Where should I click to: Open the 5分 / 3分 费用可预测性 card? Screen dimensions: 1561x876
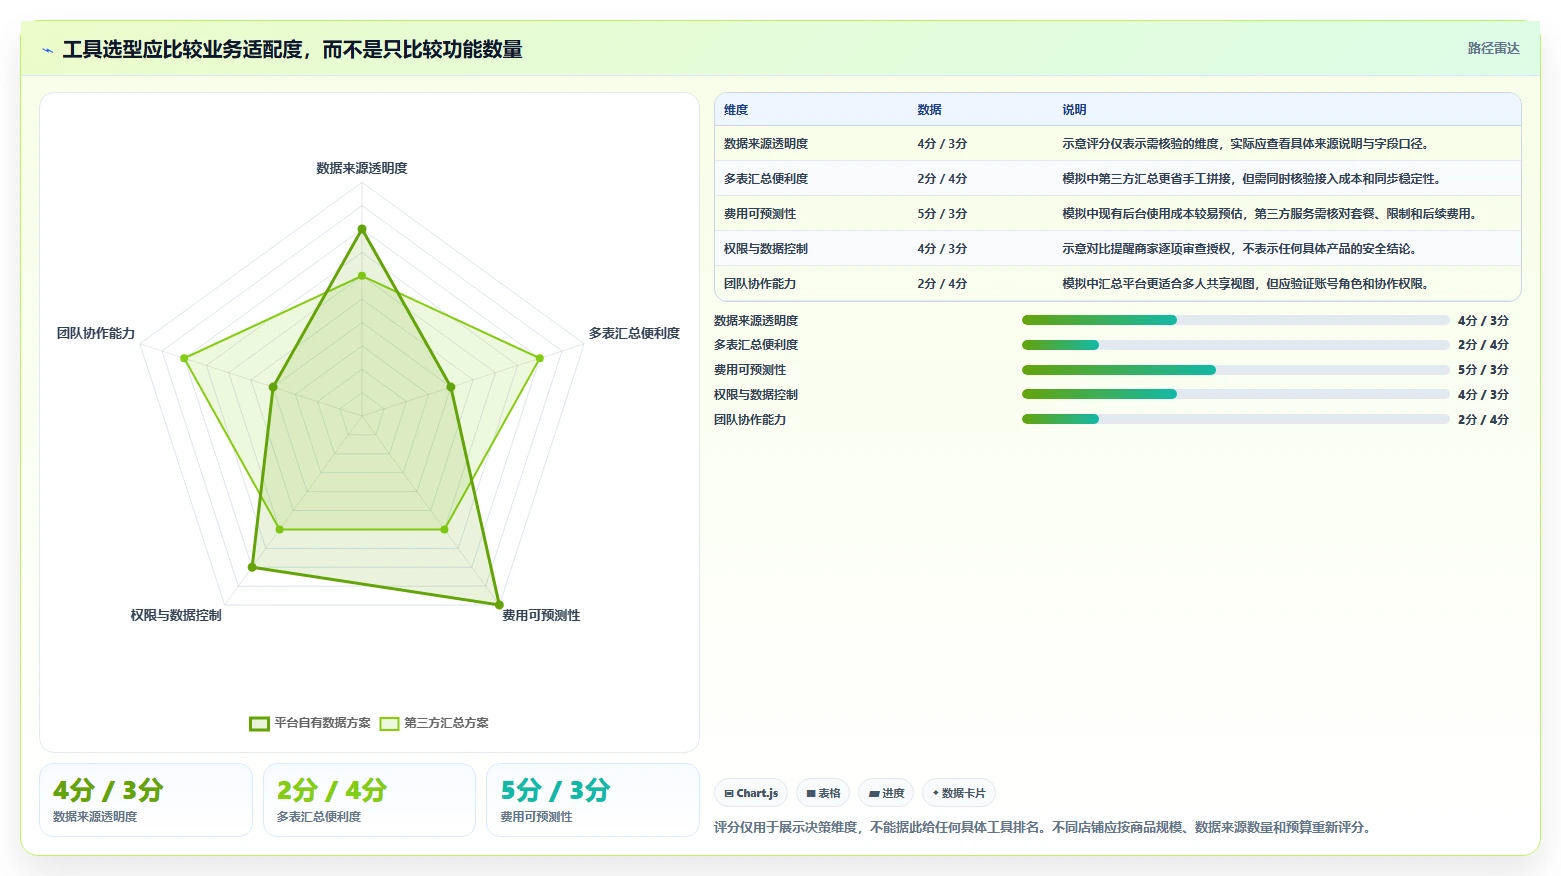point(592,800)
